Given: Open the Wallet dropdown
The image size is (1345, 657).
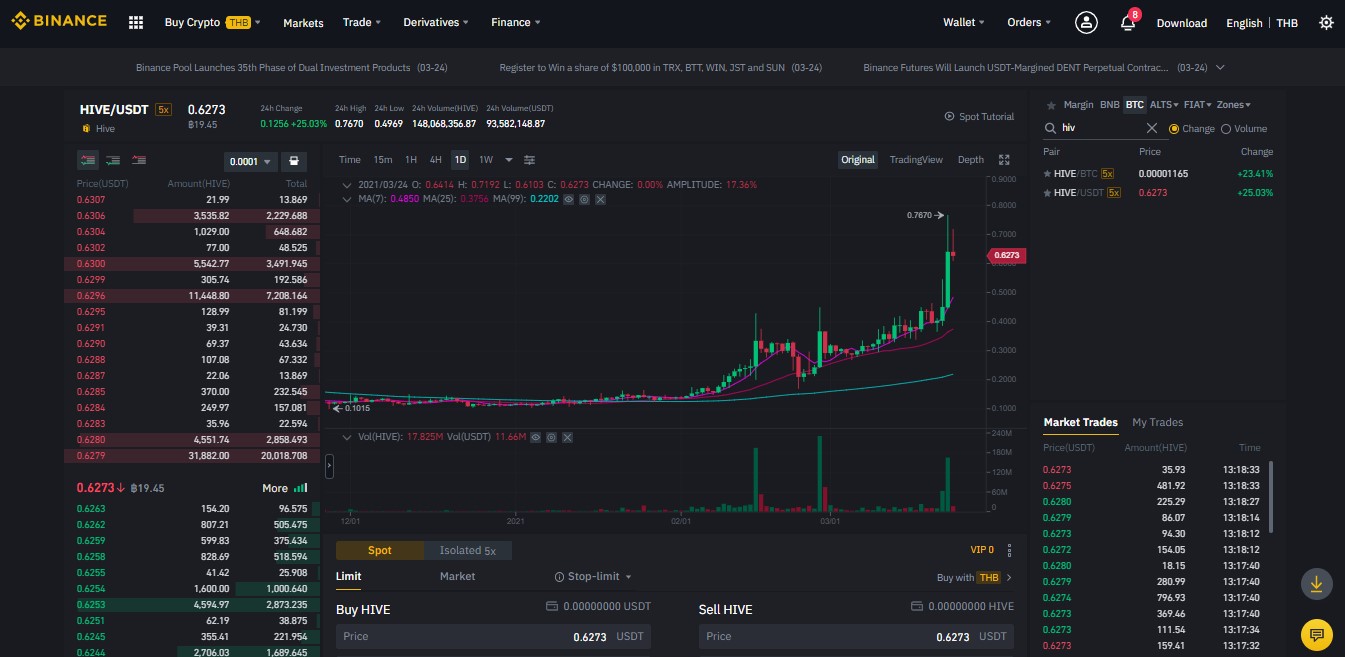Looking at the screenshot, I should pos(964,22).
